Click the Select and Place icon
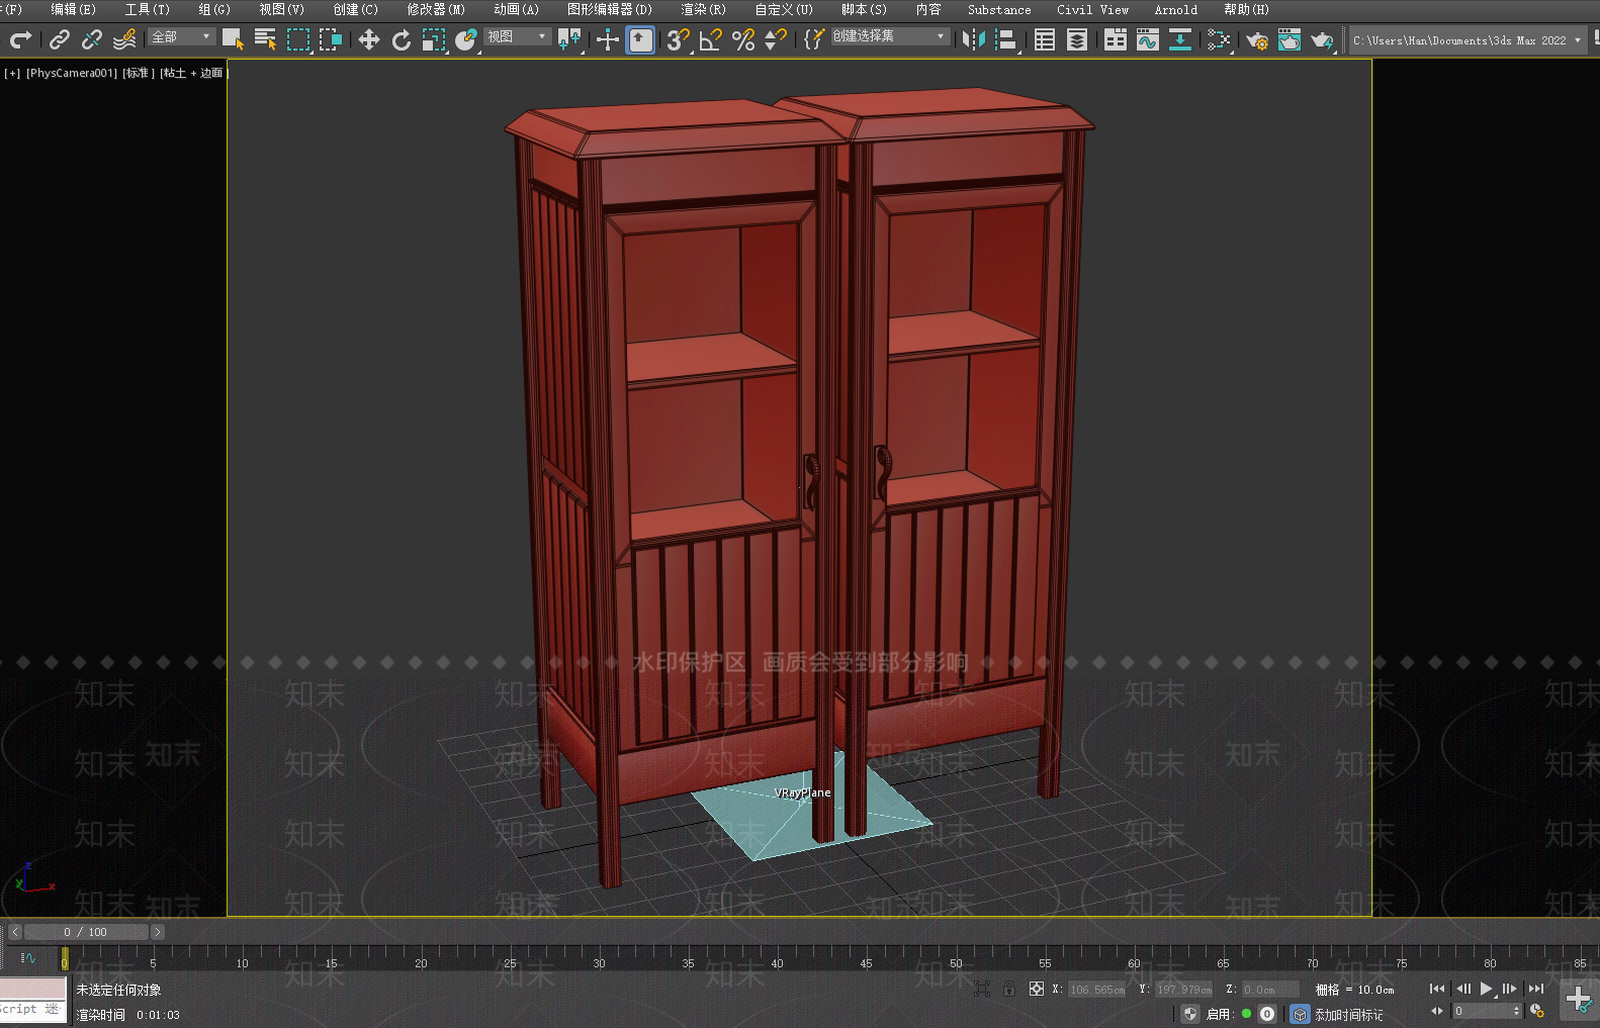 [466, 40]
